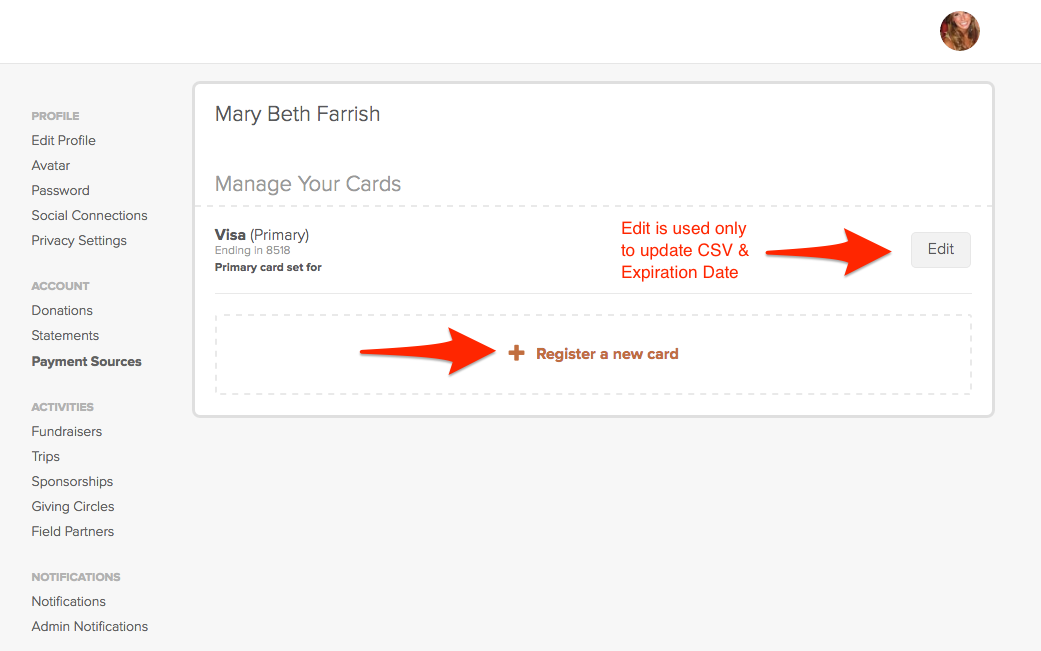Open Notifications settings
Image resolution: width=1041 pixels, height=651 pixels.
click(68, 601)
